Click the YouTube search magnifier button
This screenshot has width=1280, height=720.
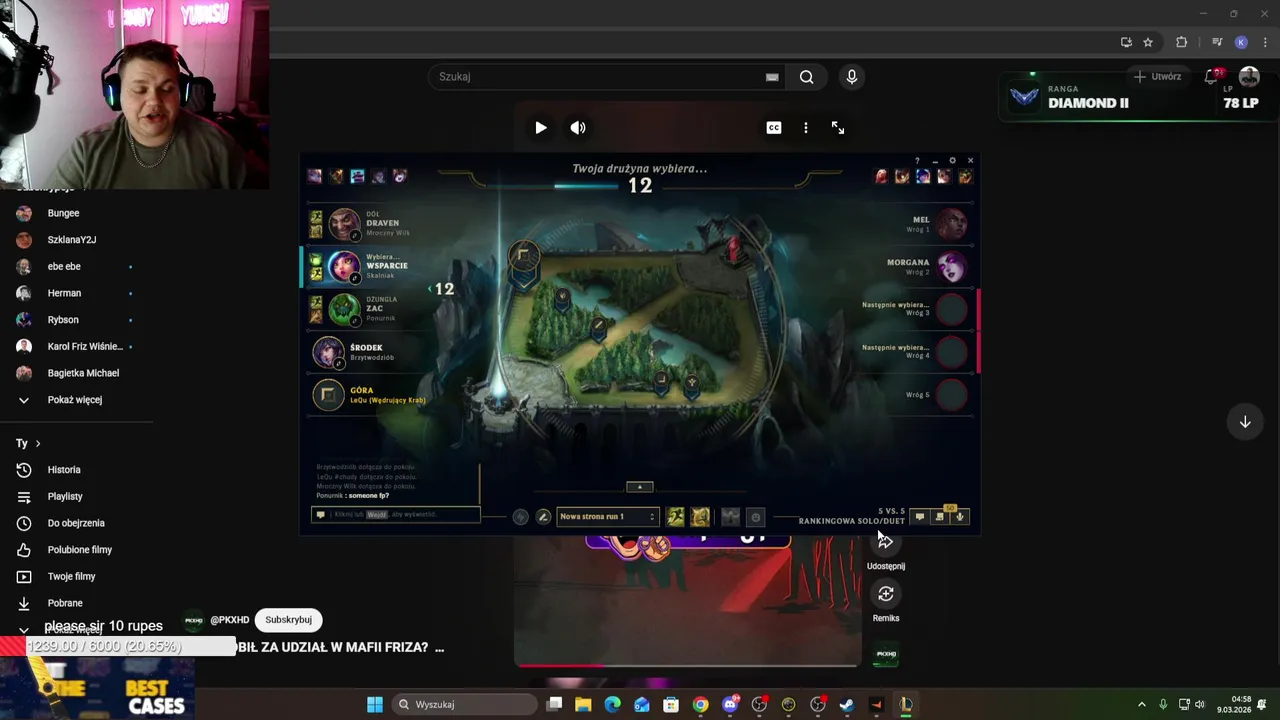(x=807, y=77)
